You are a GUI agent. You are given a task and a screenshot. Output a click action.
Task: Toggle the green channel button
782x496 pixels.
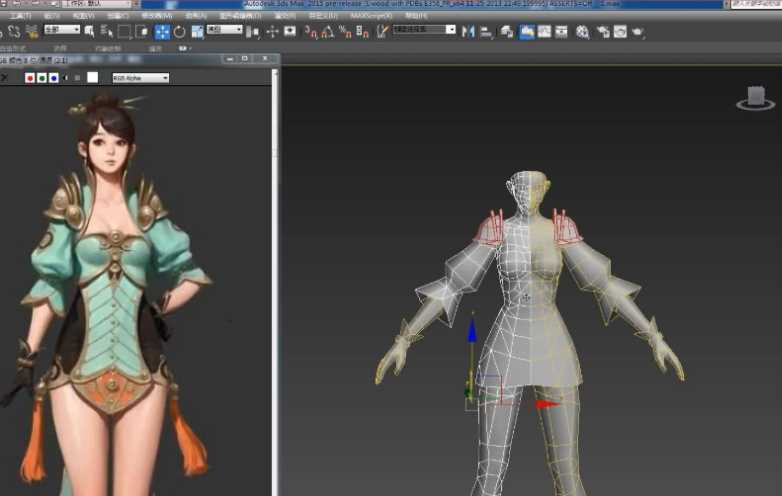tap(41, 77)
